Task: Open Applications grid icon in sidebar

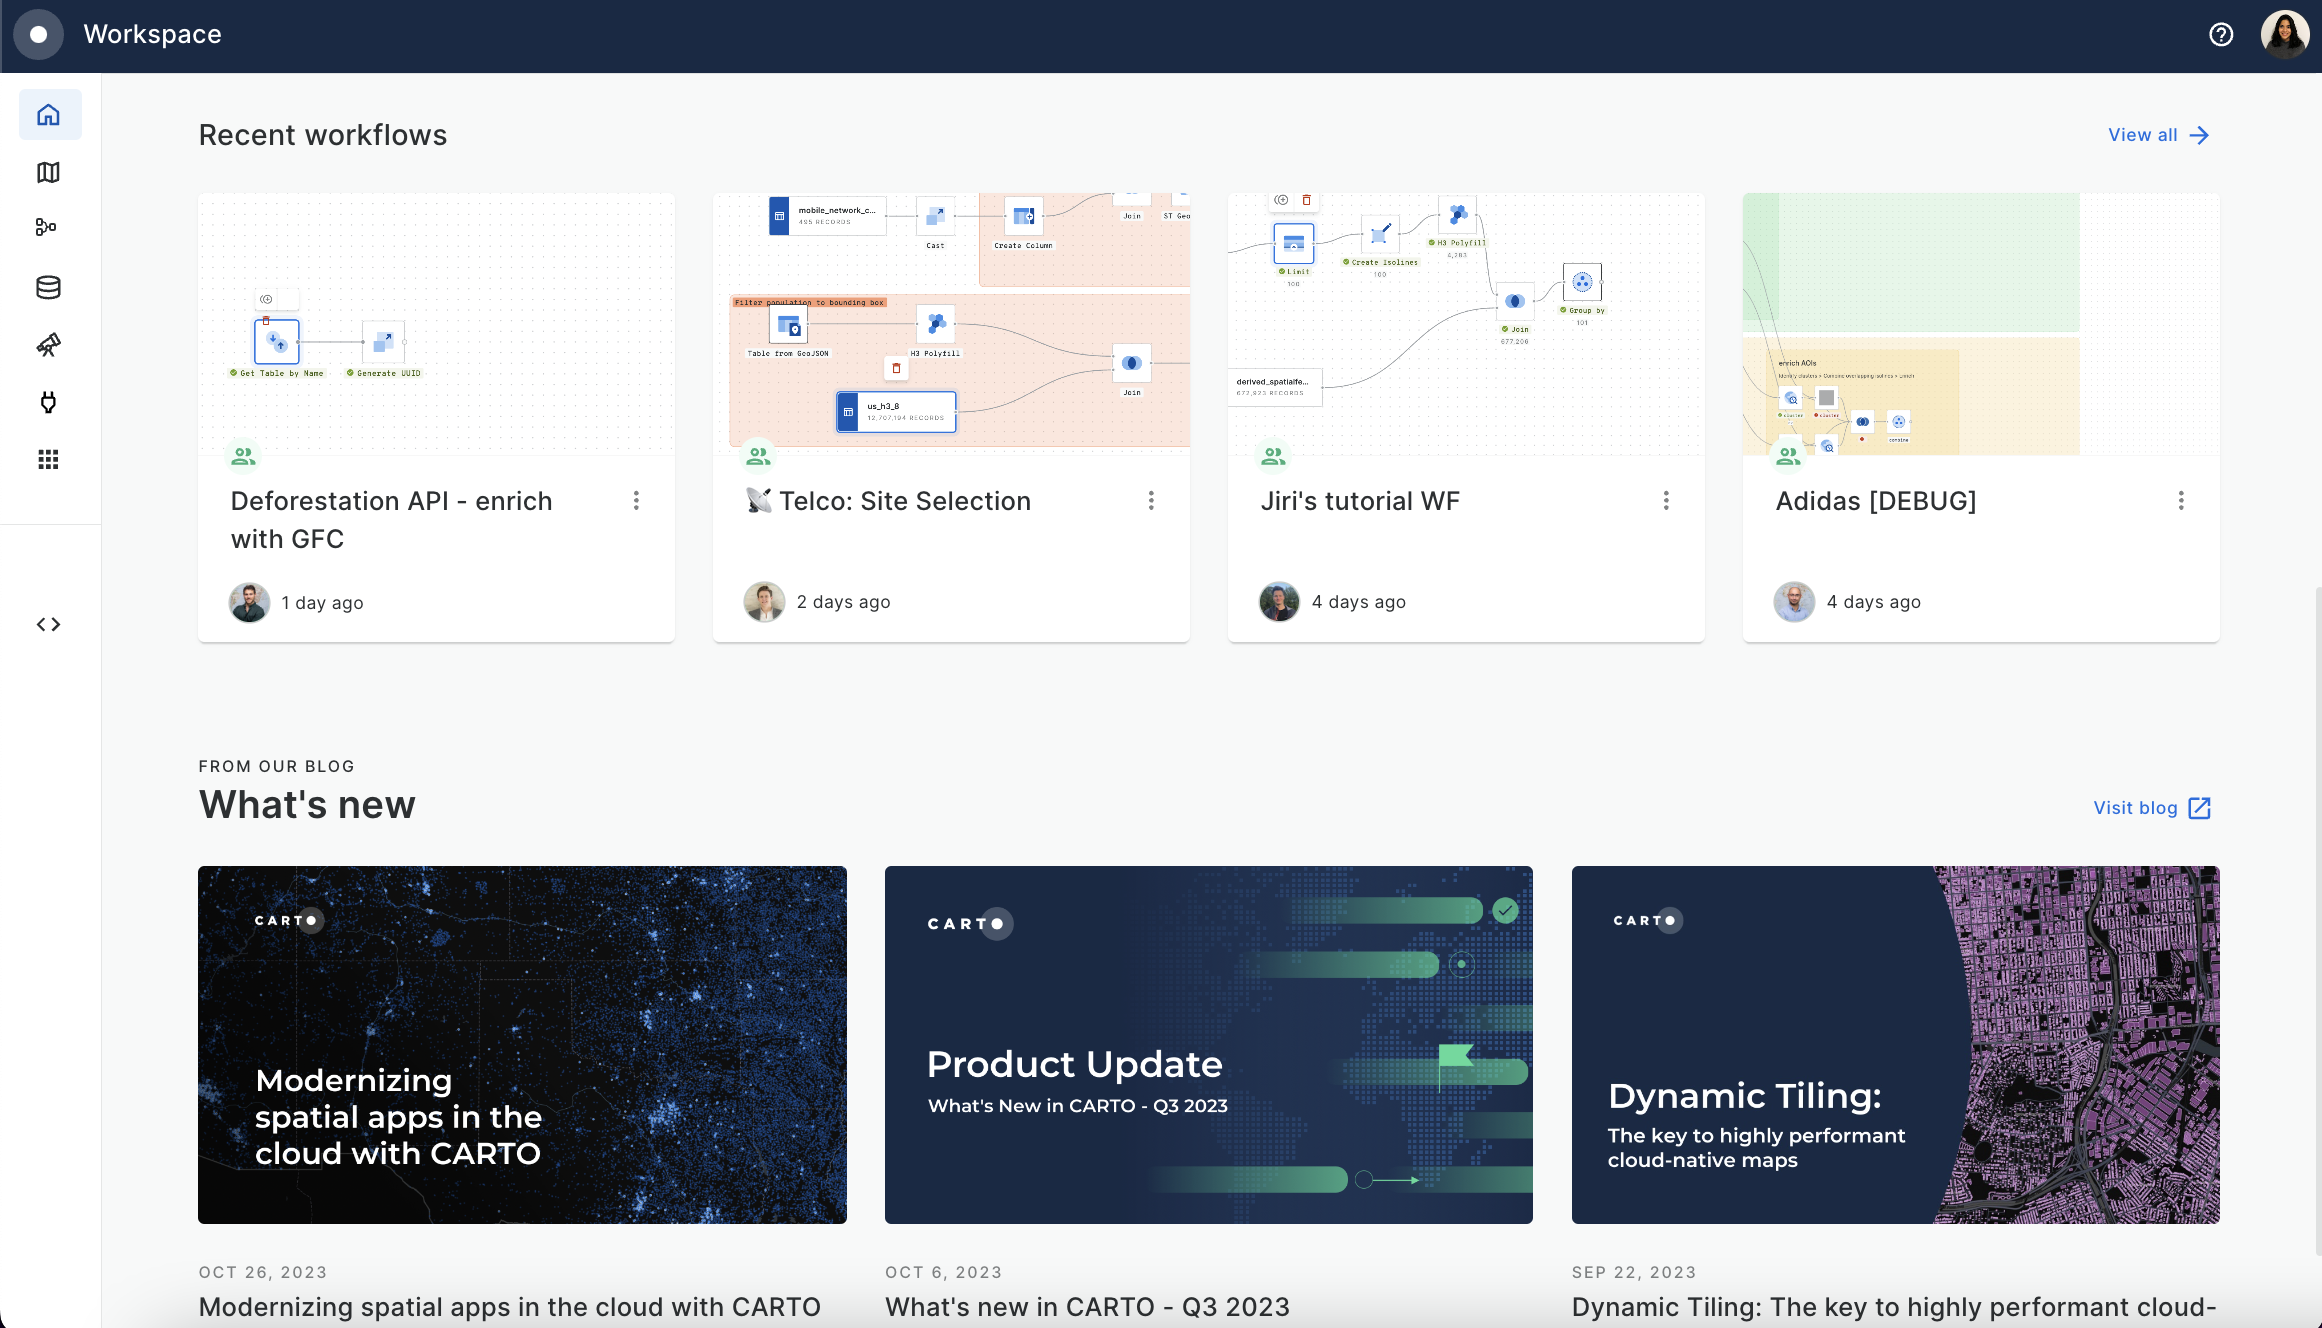Action: [49, 460]
